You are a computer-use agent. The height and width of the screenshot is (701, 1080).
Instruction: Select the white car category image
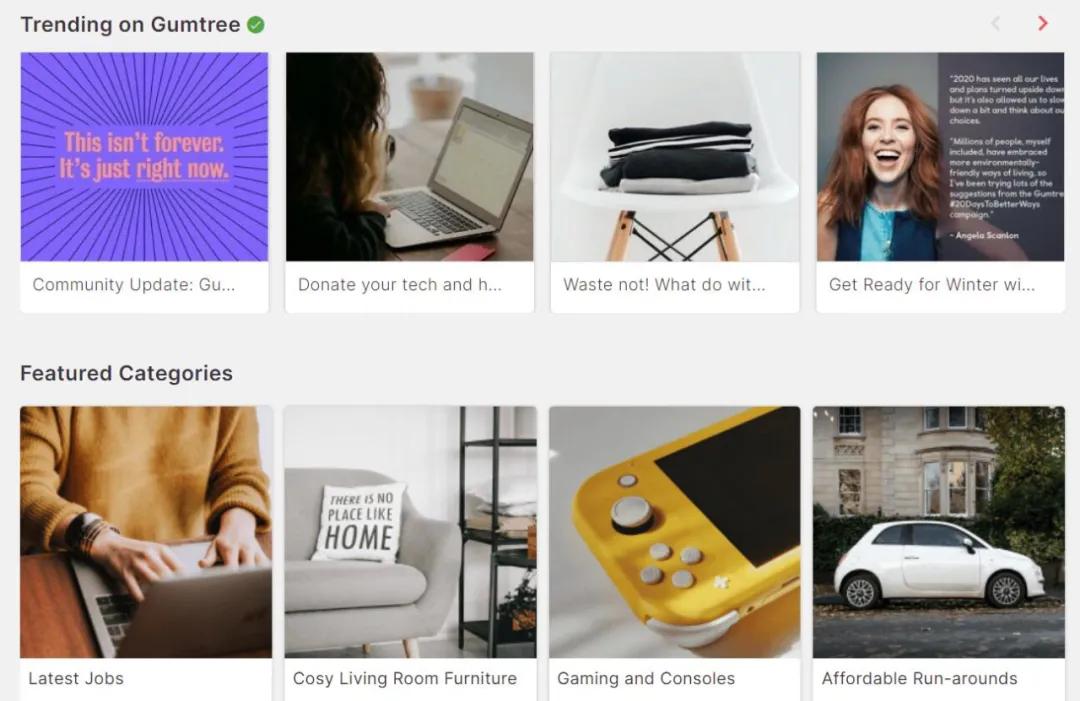tap(939, 532)
